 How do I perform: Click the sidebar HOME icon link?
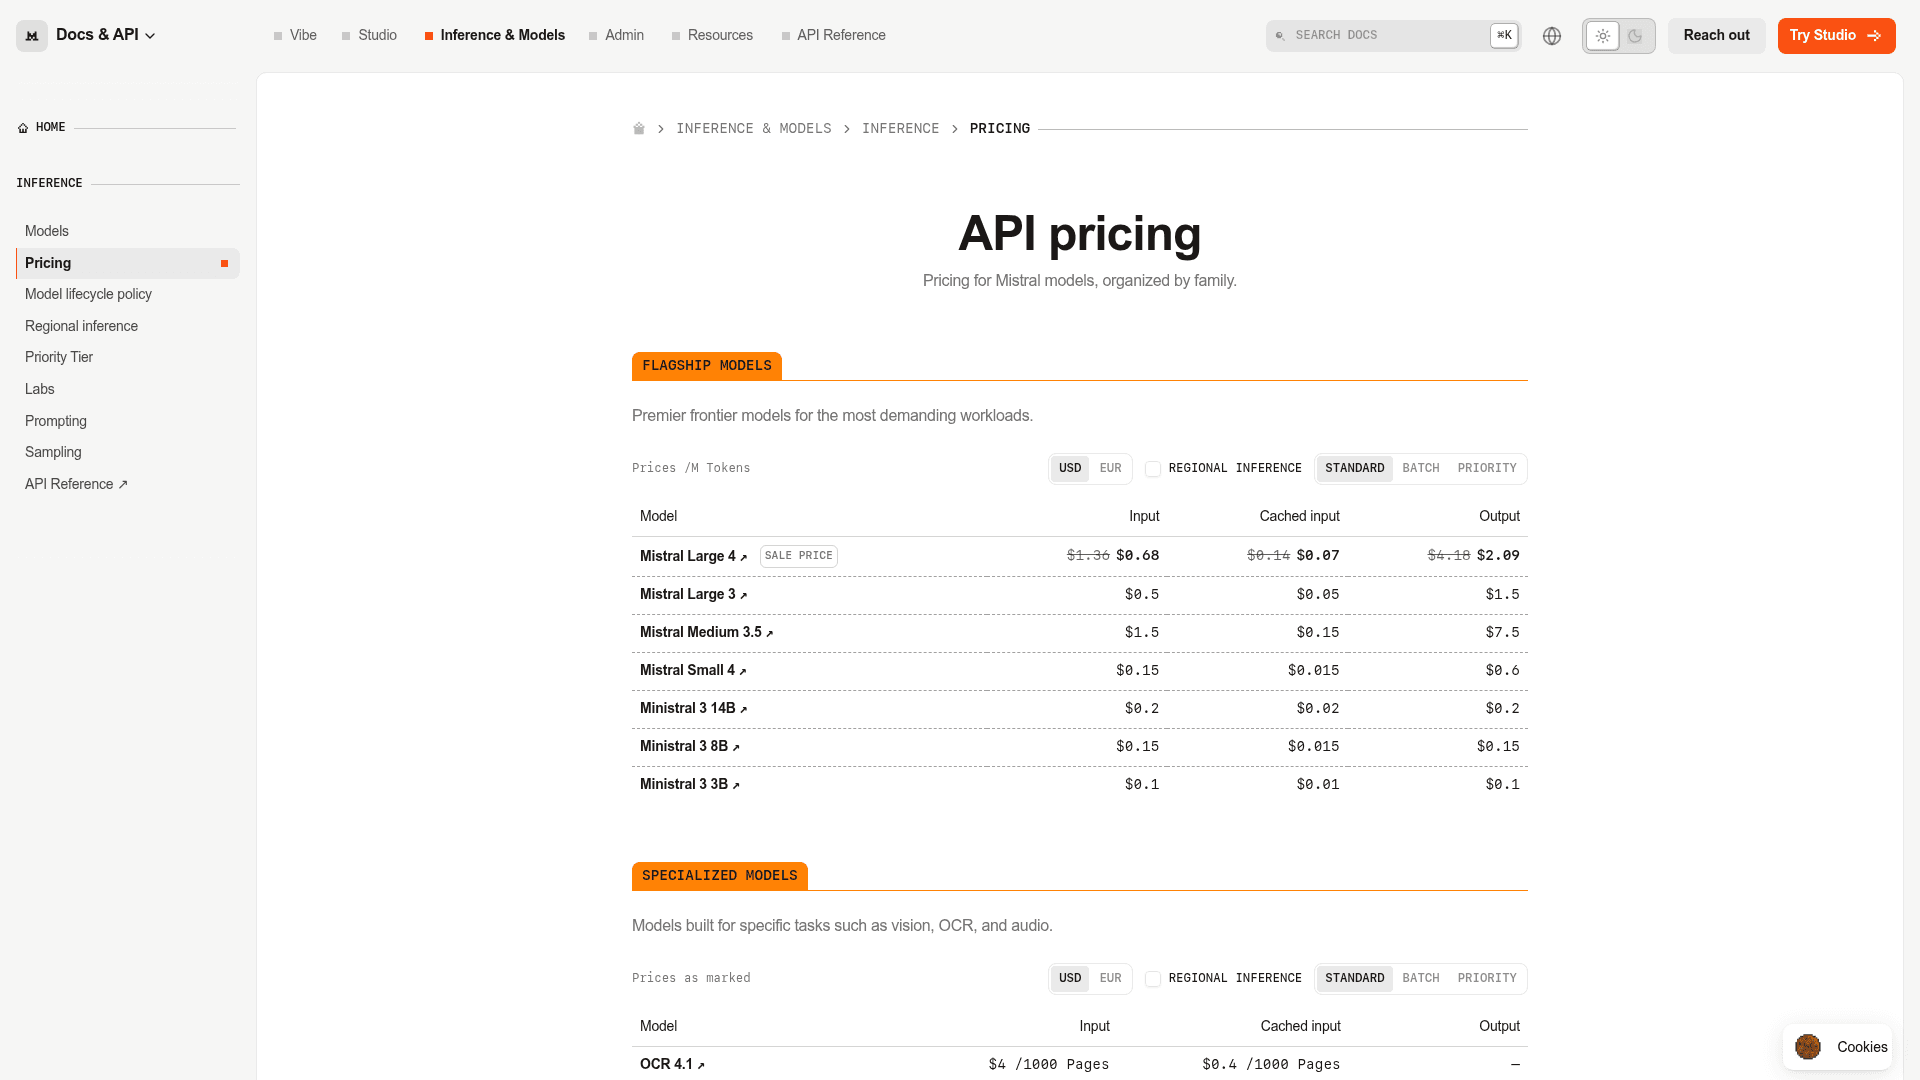point(41,128)
